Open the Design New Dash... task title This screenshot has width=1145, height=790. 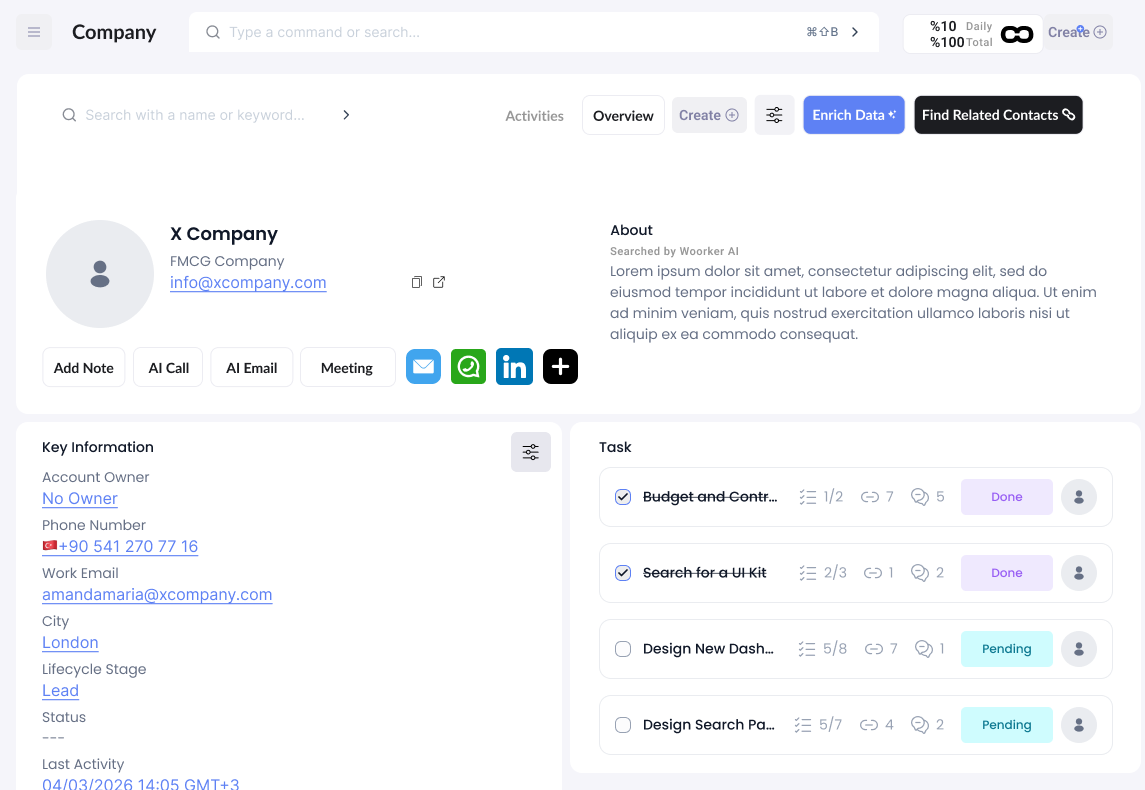coord(708,649)
